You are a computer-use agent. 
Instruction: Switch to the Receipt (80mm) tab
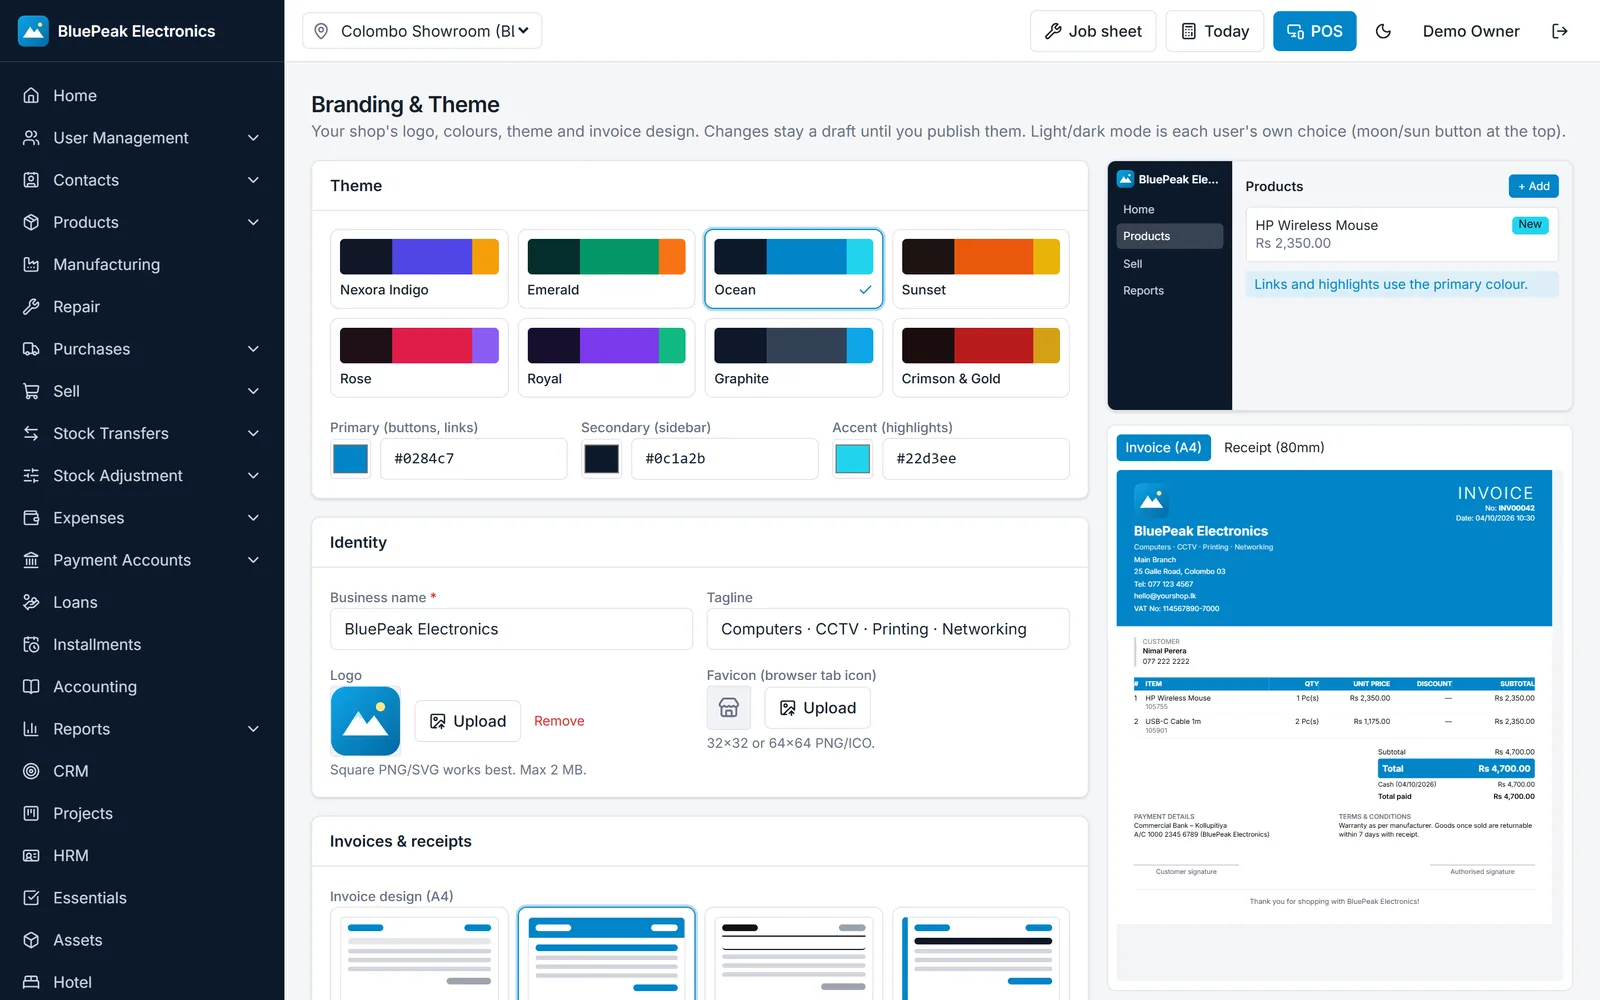tap(1274, 448)
